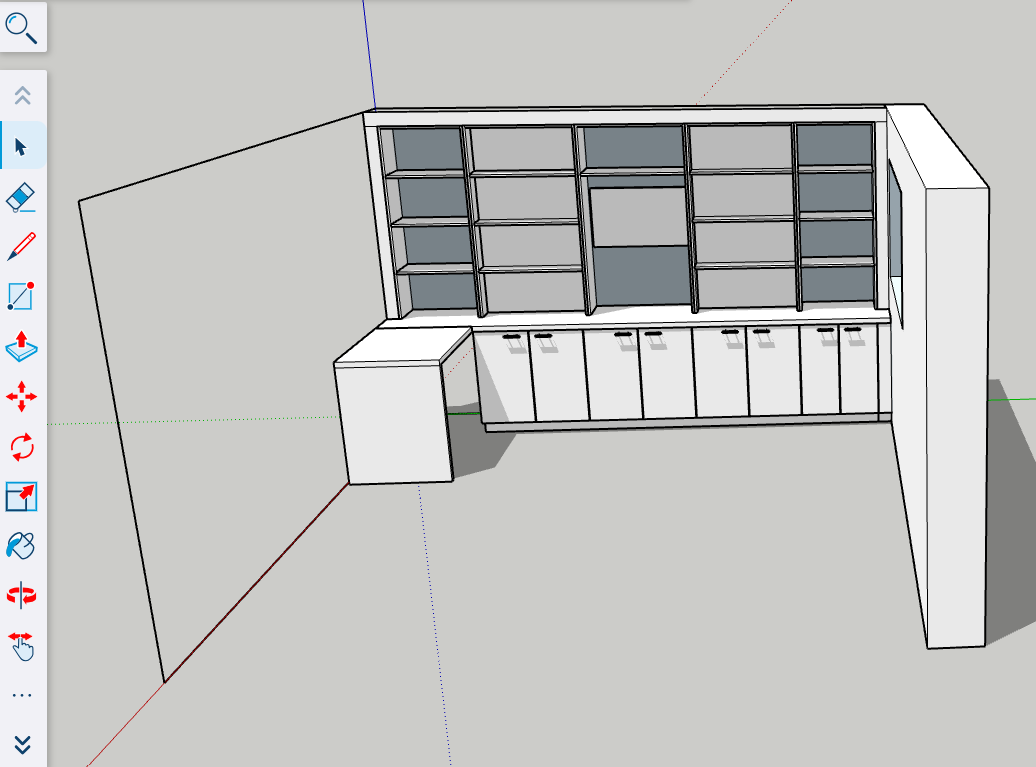Choose the Rotate tool
The width and height of the screenshot is (1036, 767).
pos(22,446)
